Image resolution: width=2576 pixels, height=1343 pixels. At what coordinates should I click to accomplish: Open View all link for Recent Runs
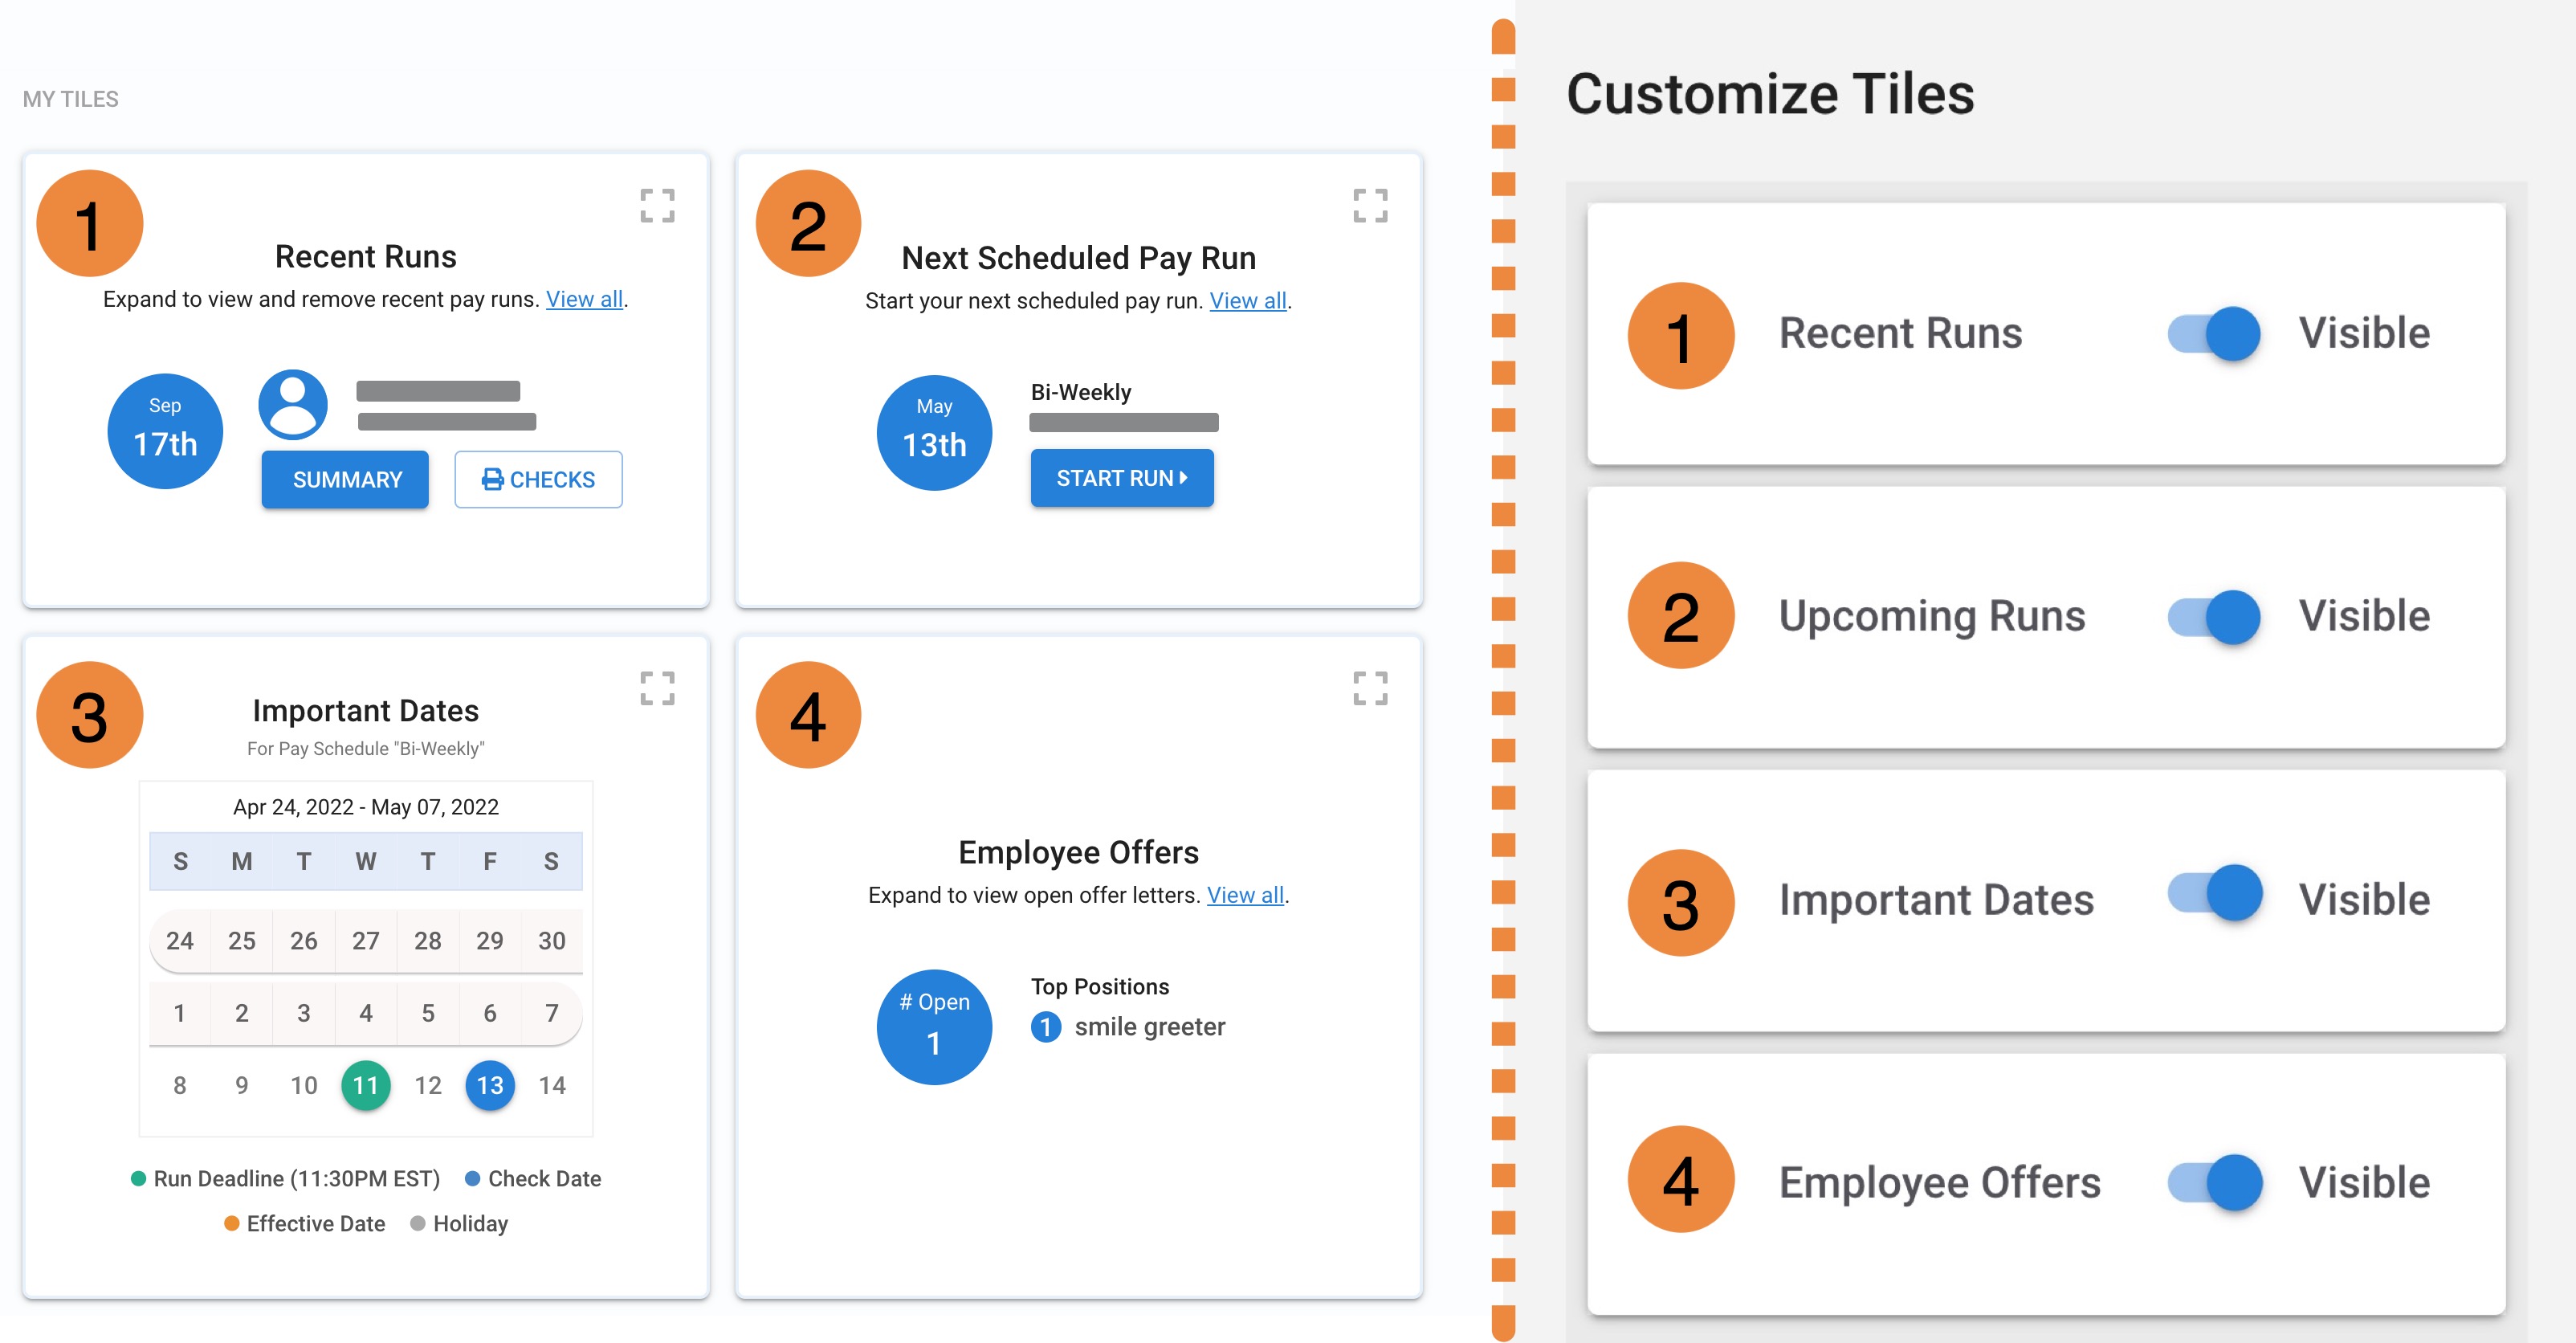[584, 299]
